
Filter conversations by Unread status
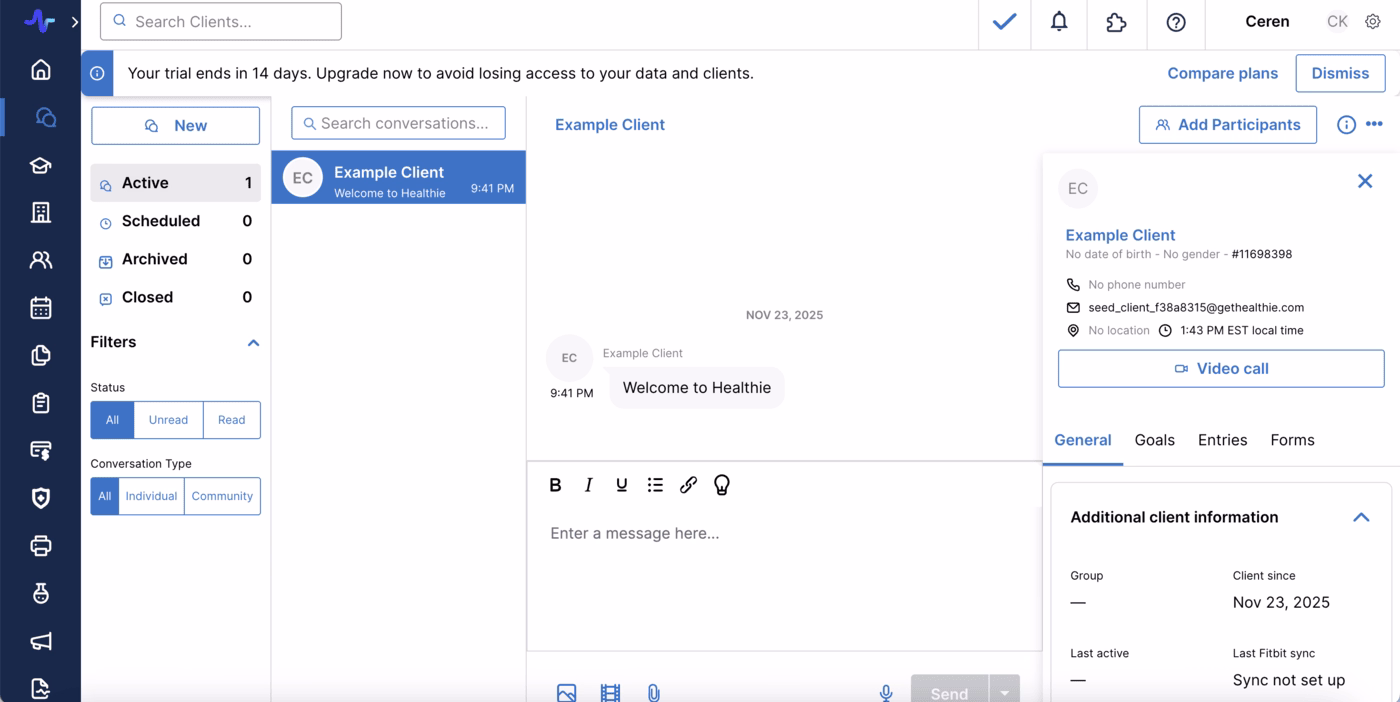(168, 420)
